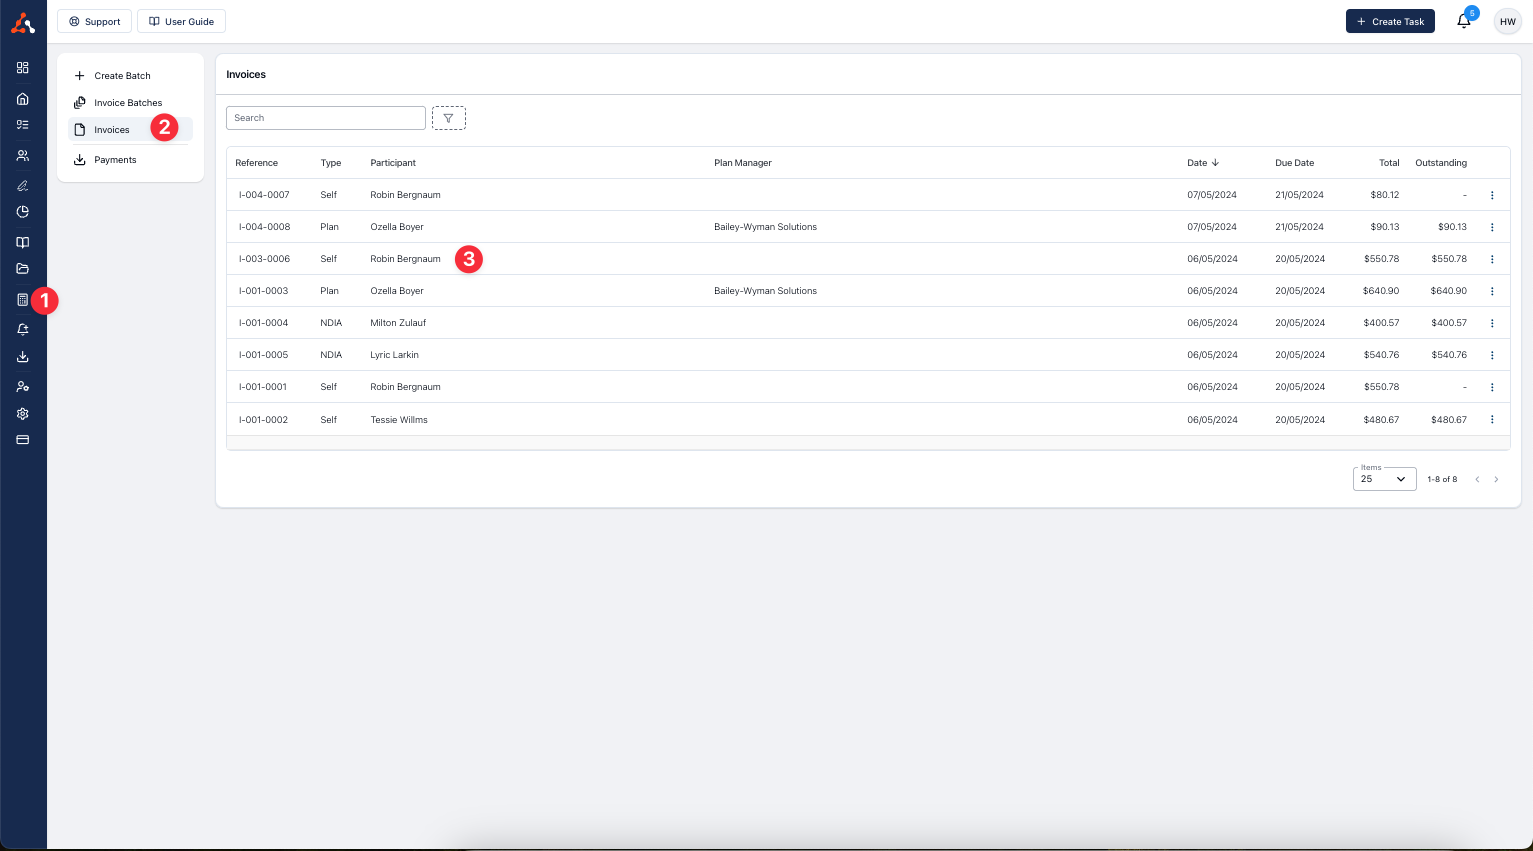The width and height of the screenshot is (1533, 851).
Task: Open actions menu for invoice I-004-0007
Action: tap(1492, 195)
